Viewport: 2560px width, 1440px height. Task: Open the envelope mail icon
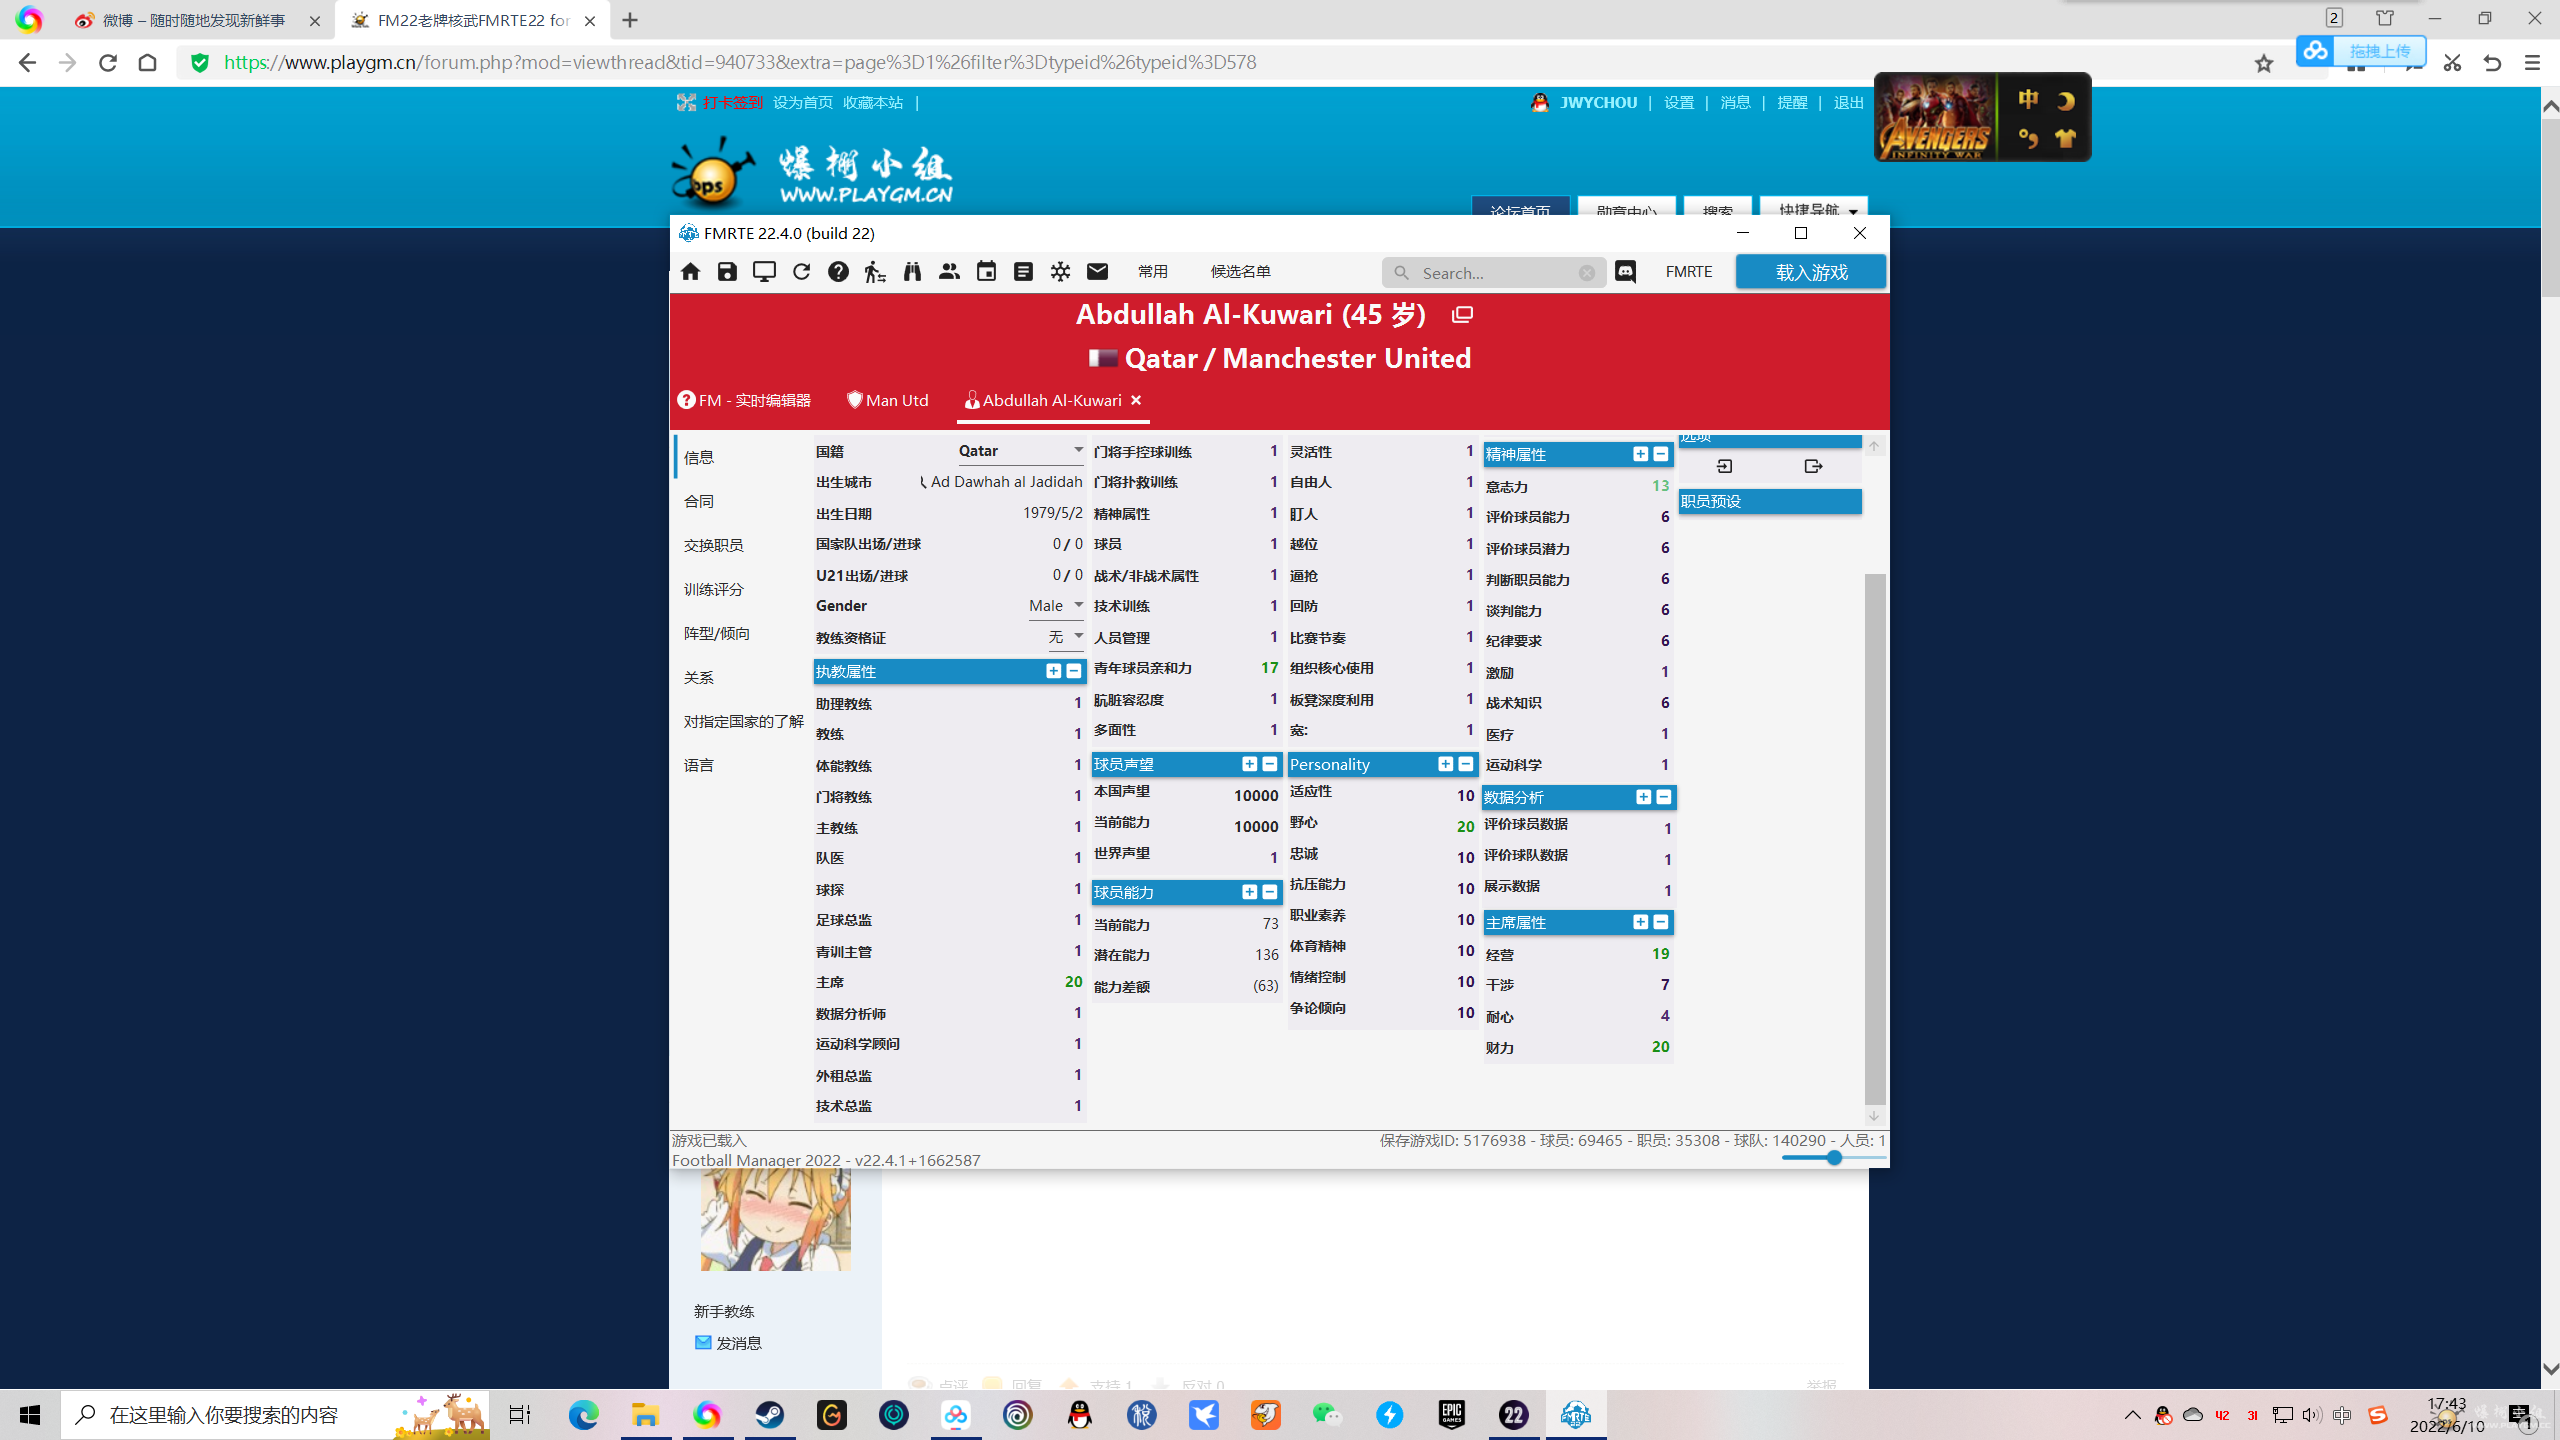(1097, 272)
